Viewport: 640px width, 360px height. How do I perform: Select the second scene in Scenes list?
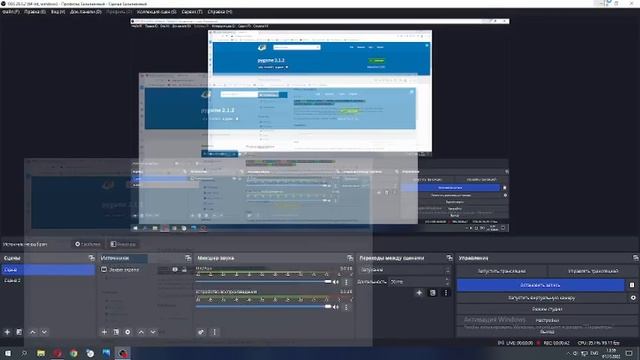pyautogui.click(x=48, y=280)
